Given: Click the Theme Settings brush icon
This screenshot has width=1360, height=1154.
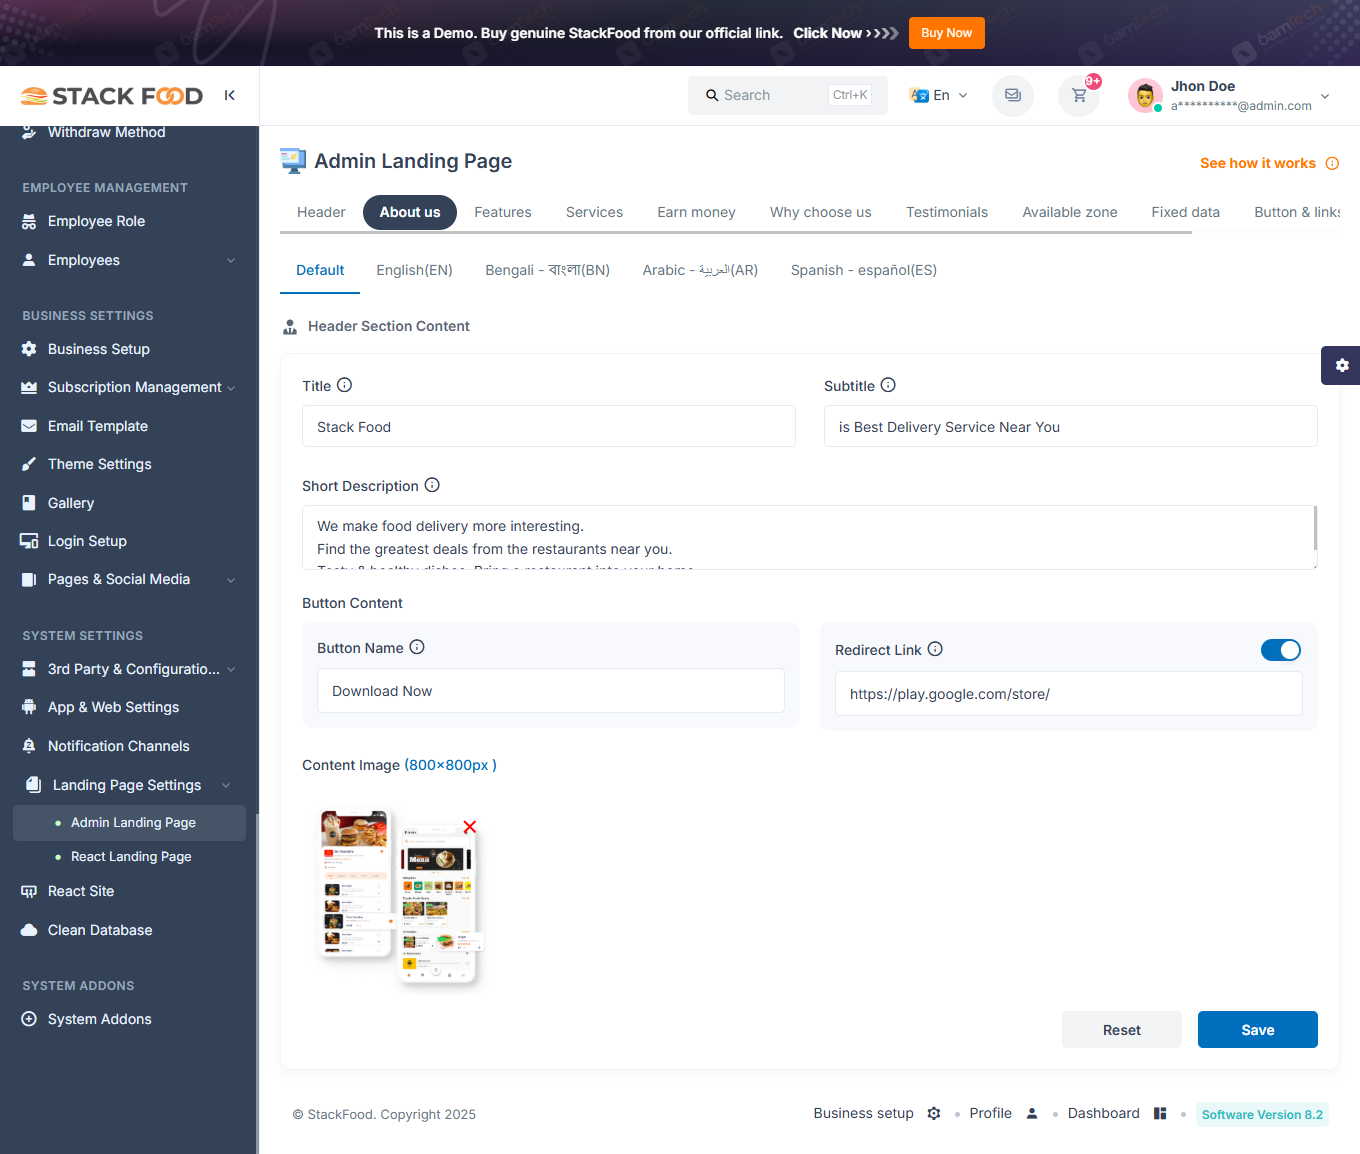Looking at the screenshot, I should [29, 464].
